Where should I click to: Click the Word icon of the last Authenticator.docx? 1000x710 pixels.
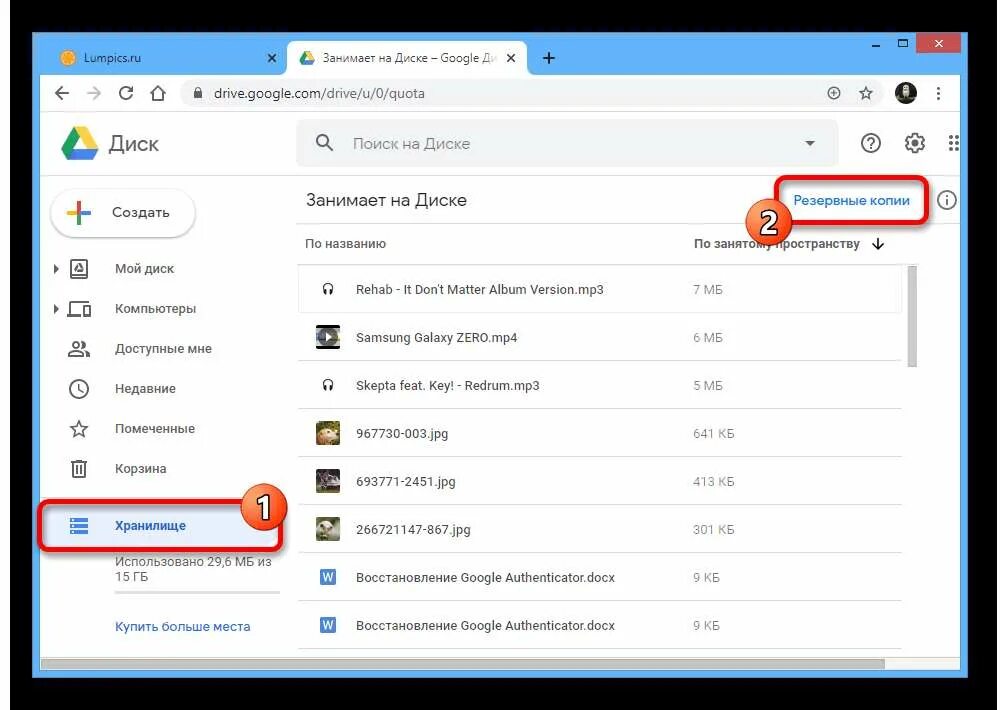tap(328, 625)
